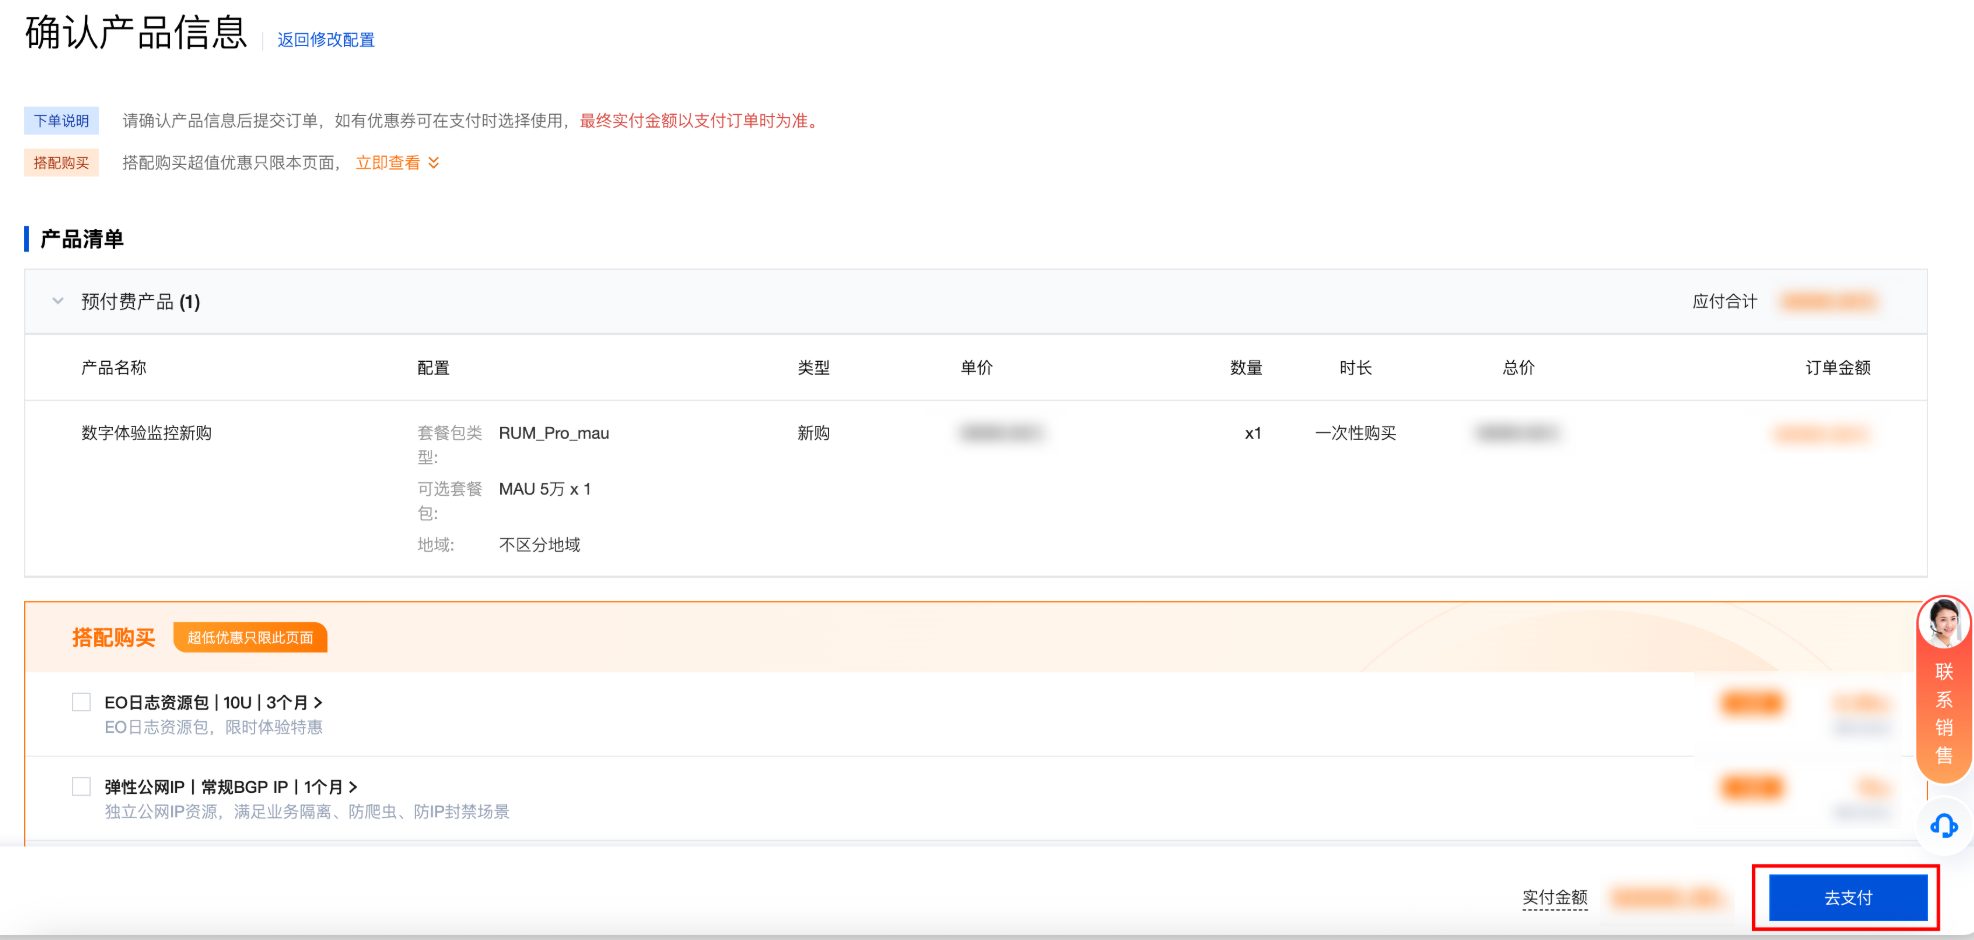
Task: Check the EO日志资源包 bundle checkbox
Action: coord(81,702)
